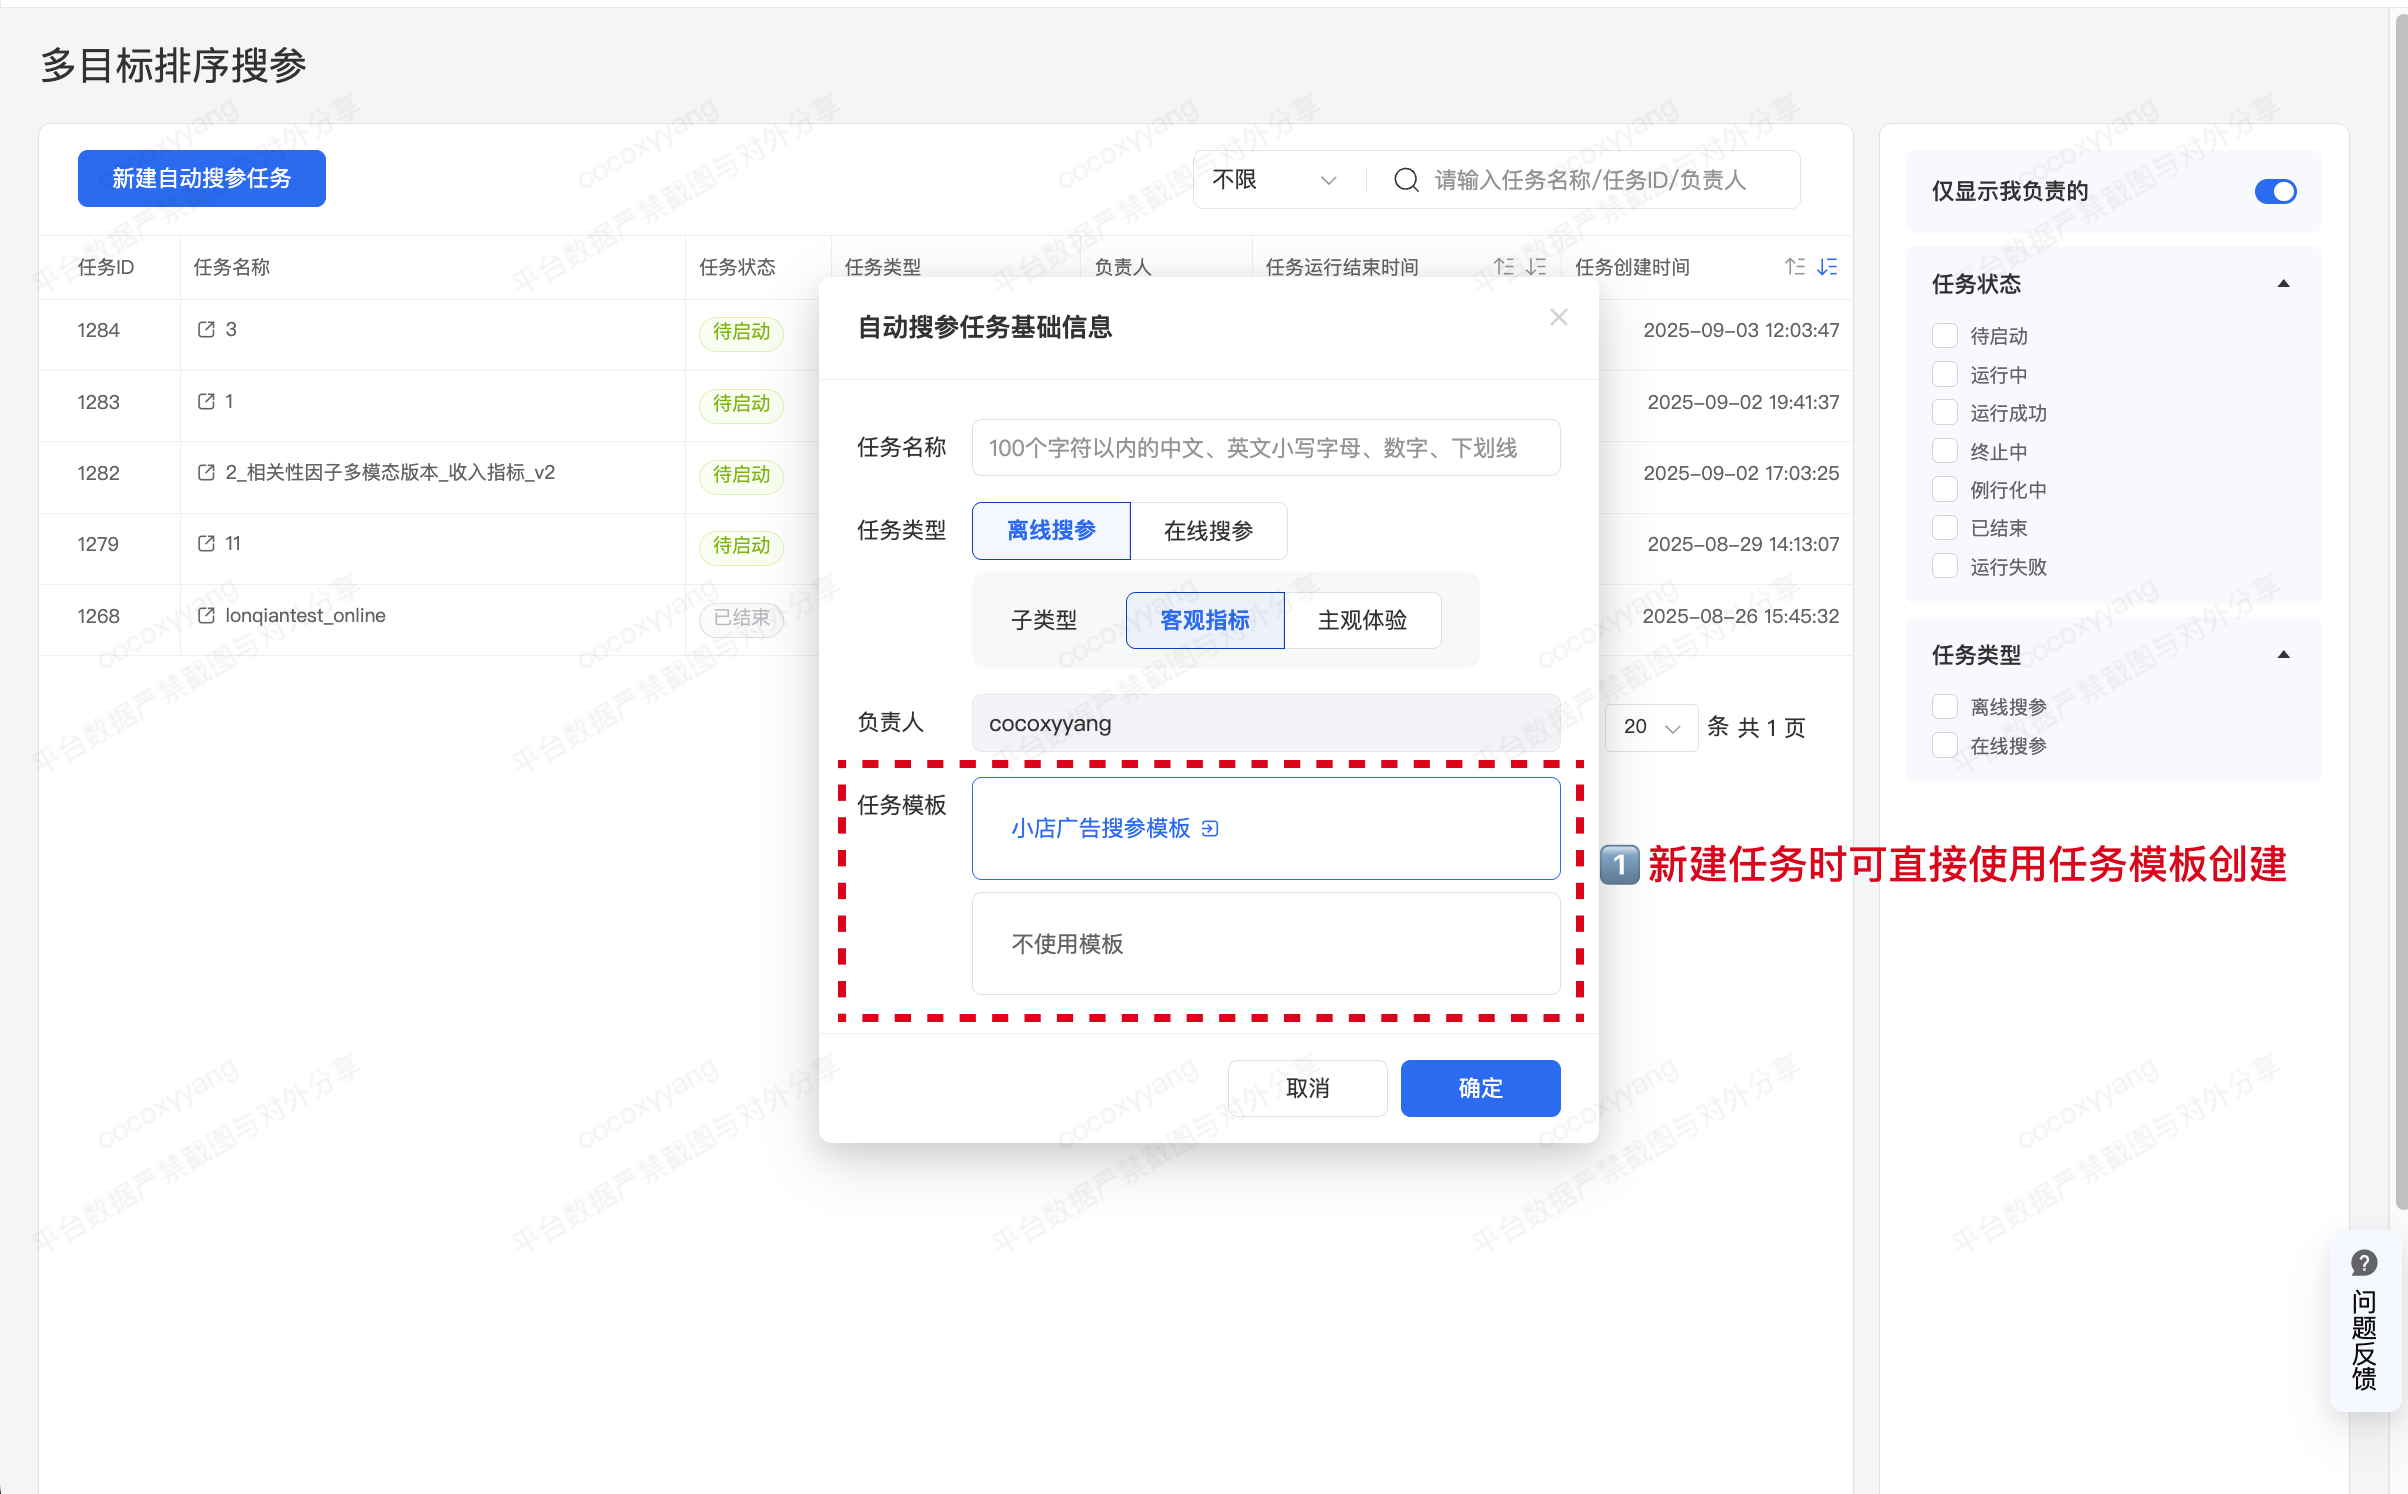The height and width of the screenshot is (1494, 2408).
Task: Click the 任务名称 input field
Action: point(1265,448)
